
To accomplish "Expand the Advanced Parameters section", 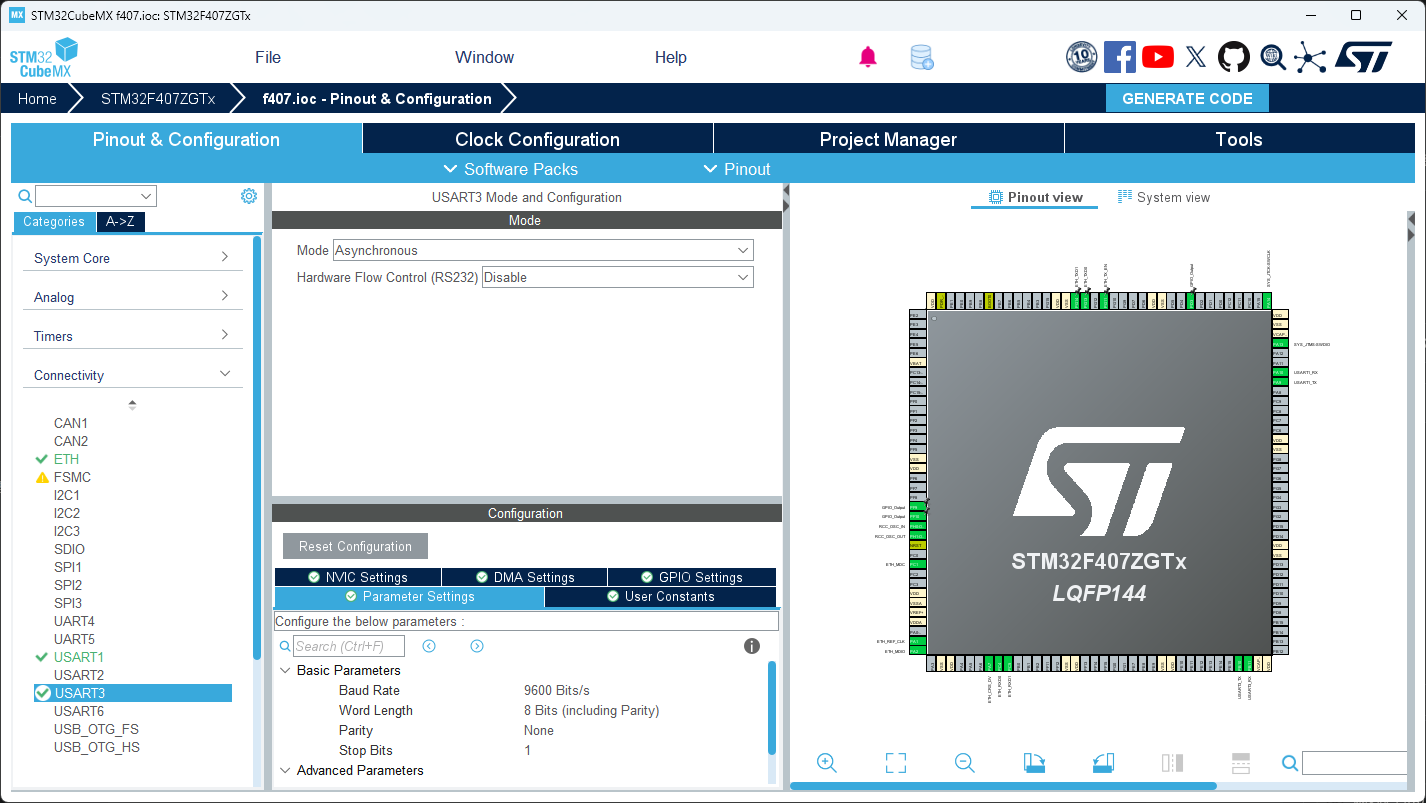I will [286, 770].
